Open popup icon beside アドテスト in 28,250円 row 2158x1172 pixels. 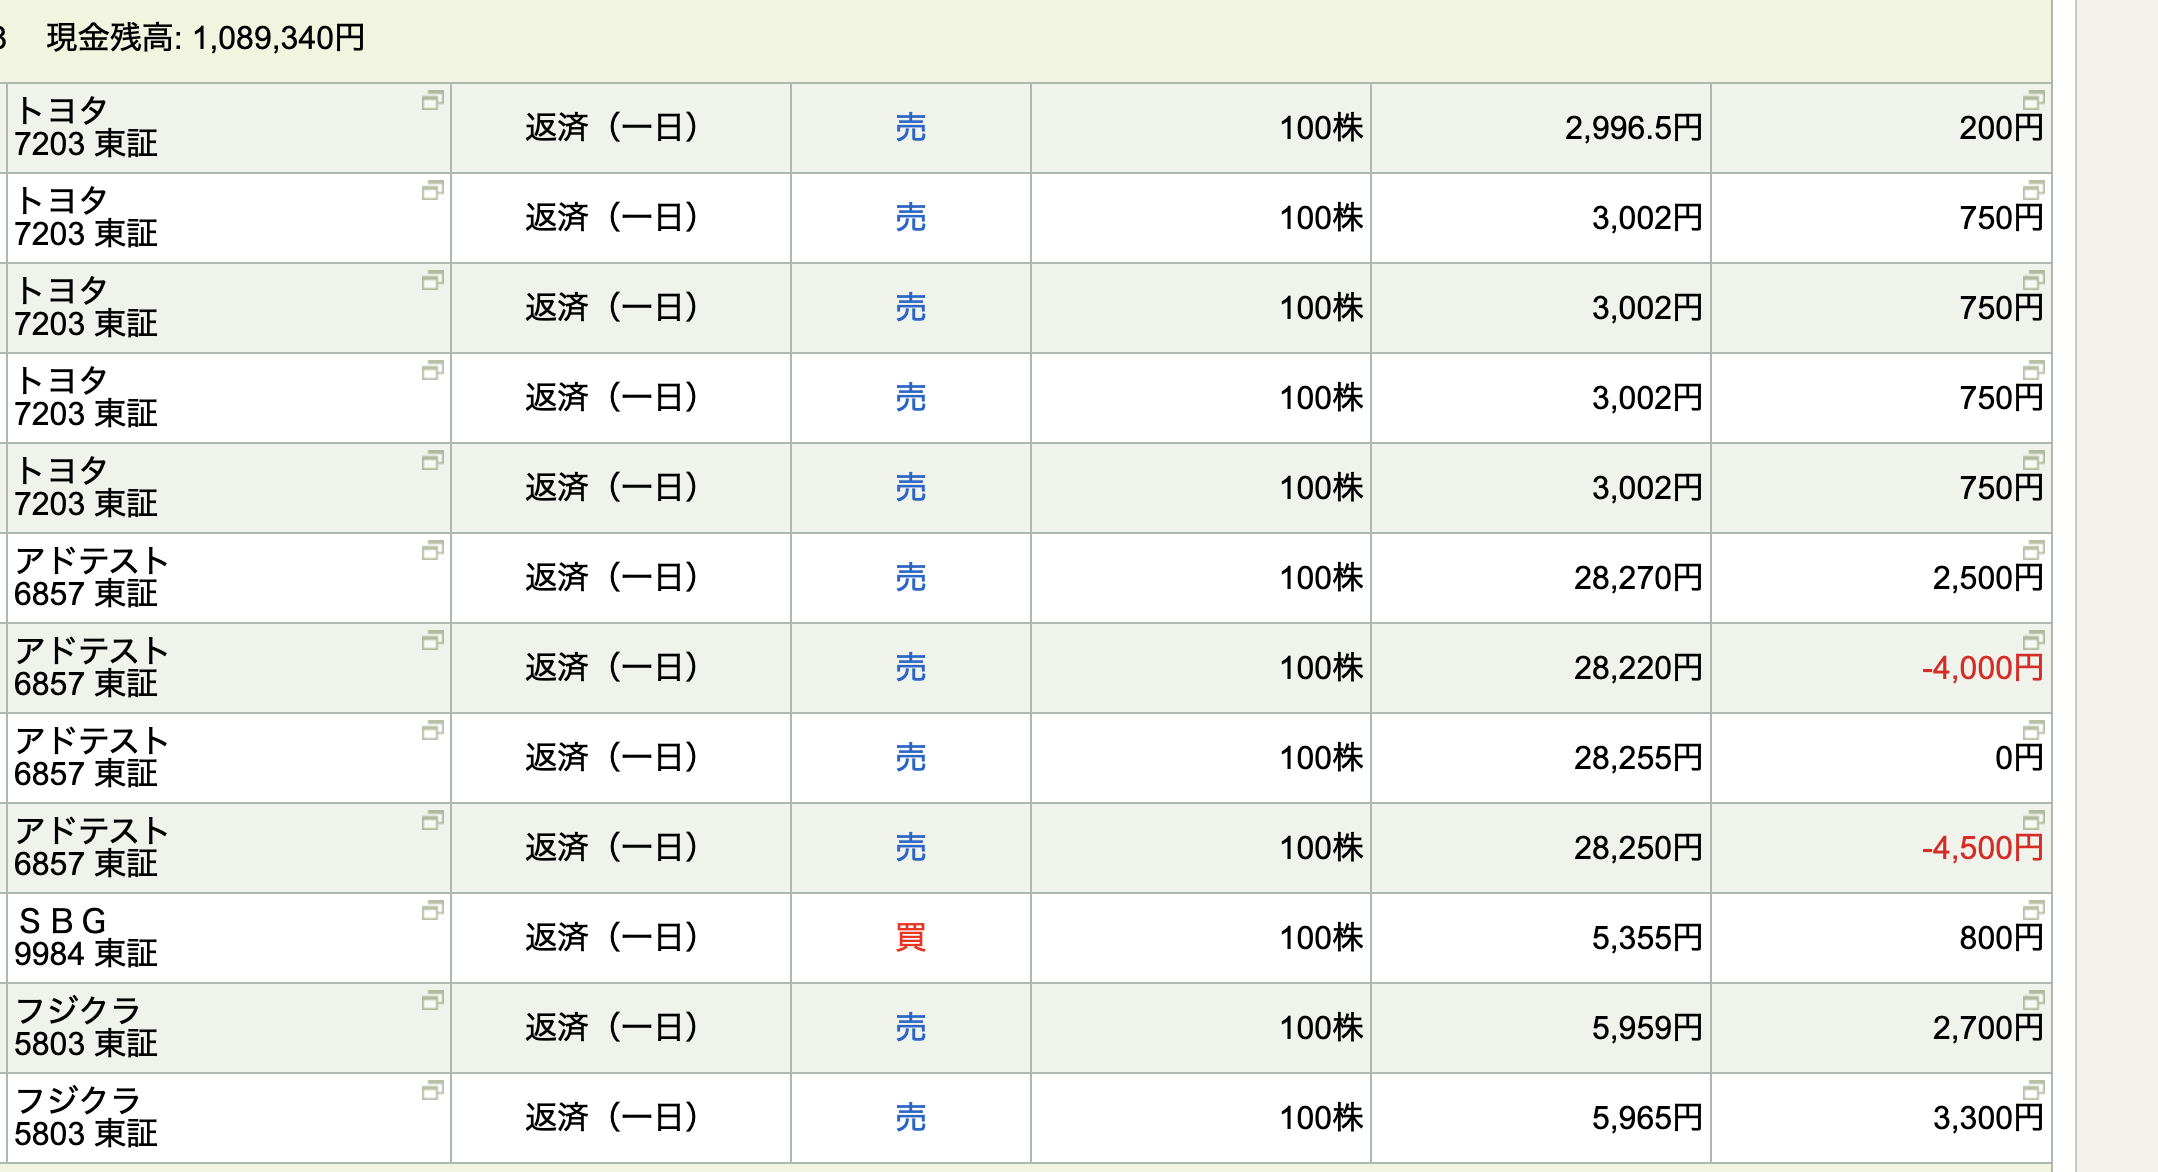point(432,820)
